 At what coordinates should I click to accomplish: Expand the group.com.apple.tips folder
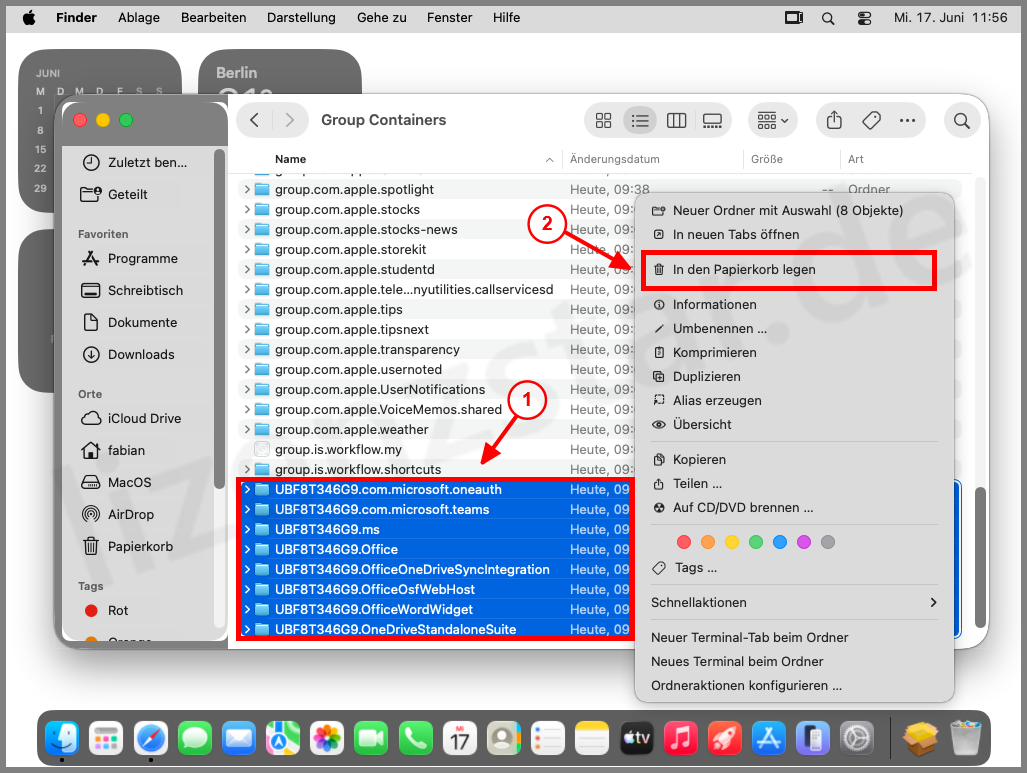tap(246, 309)
